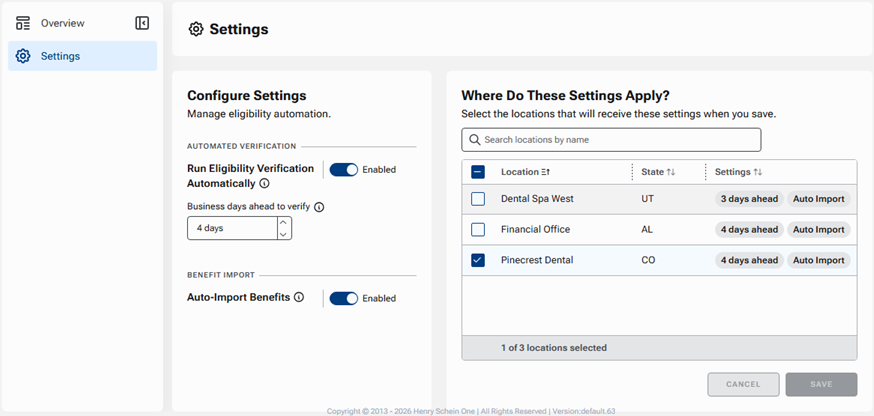Click the Search locations by name field
The width and height of the screenshot is (874, 416).
point(611,139)
